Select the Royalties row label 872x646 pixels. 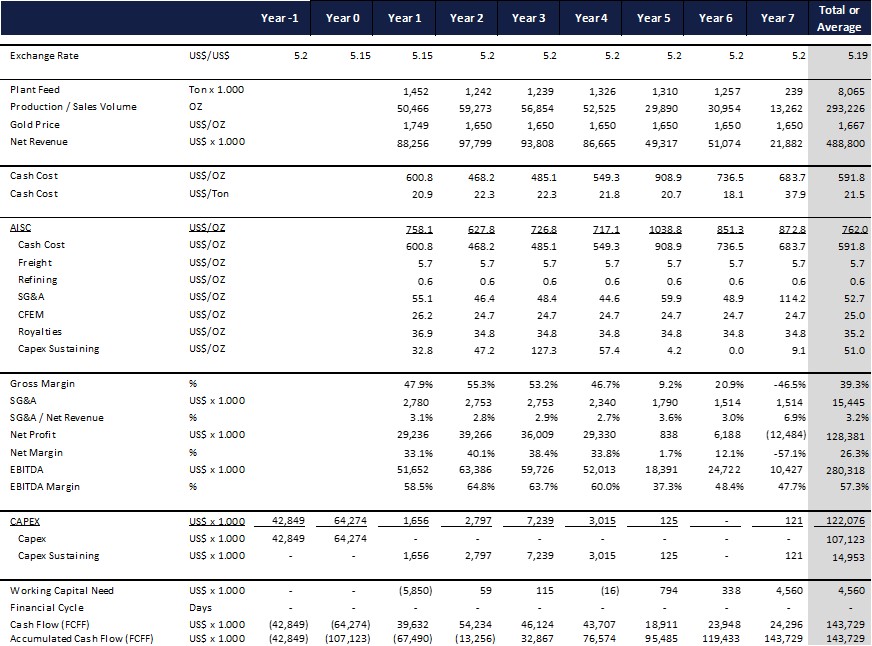[40, 331]
